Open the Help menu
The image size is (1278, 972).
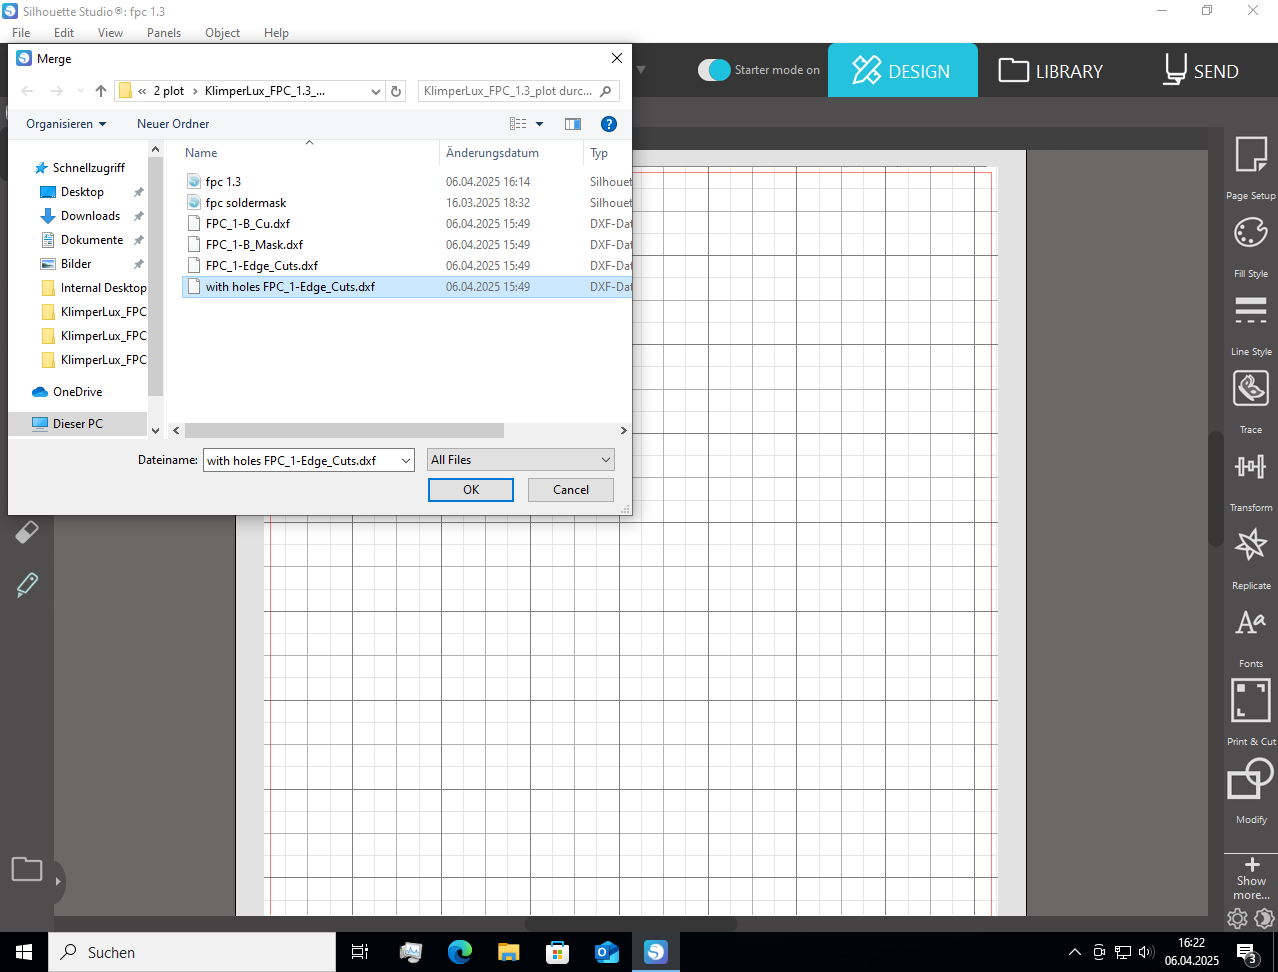click(x=276, y=33)
